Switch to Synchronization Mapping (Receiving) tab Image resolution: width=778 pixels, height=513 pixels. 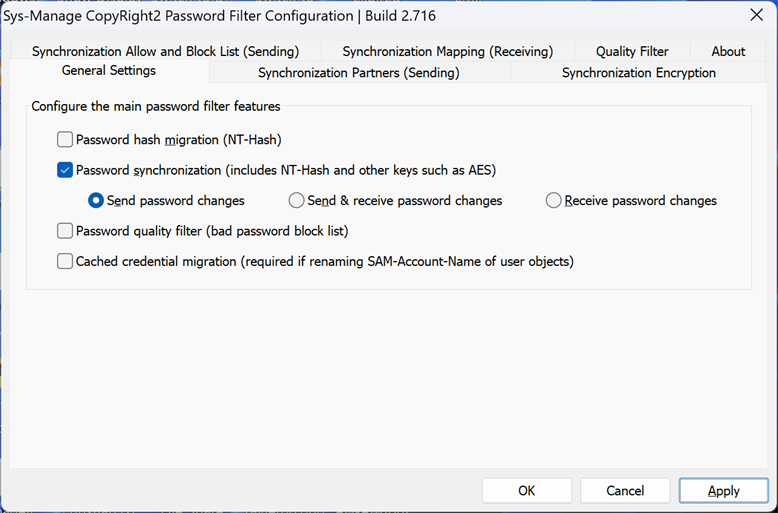point(448,51)
